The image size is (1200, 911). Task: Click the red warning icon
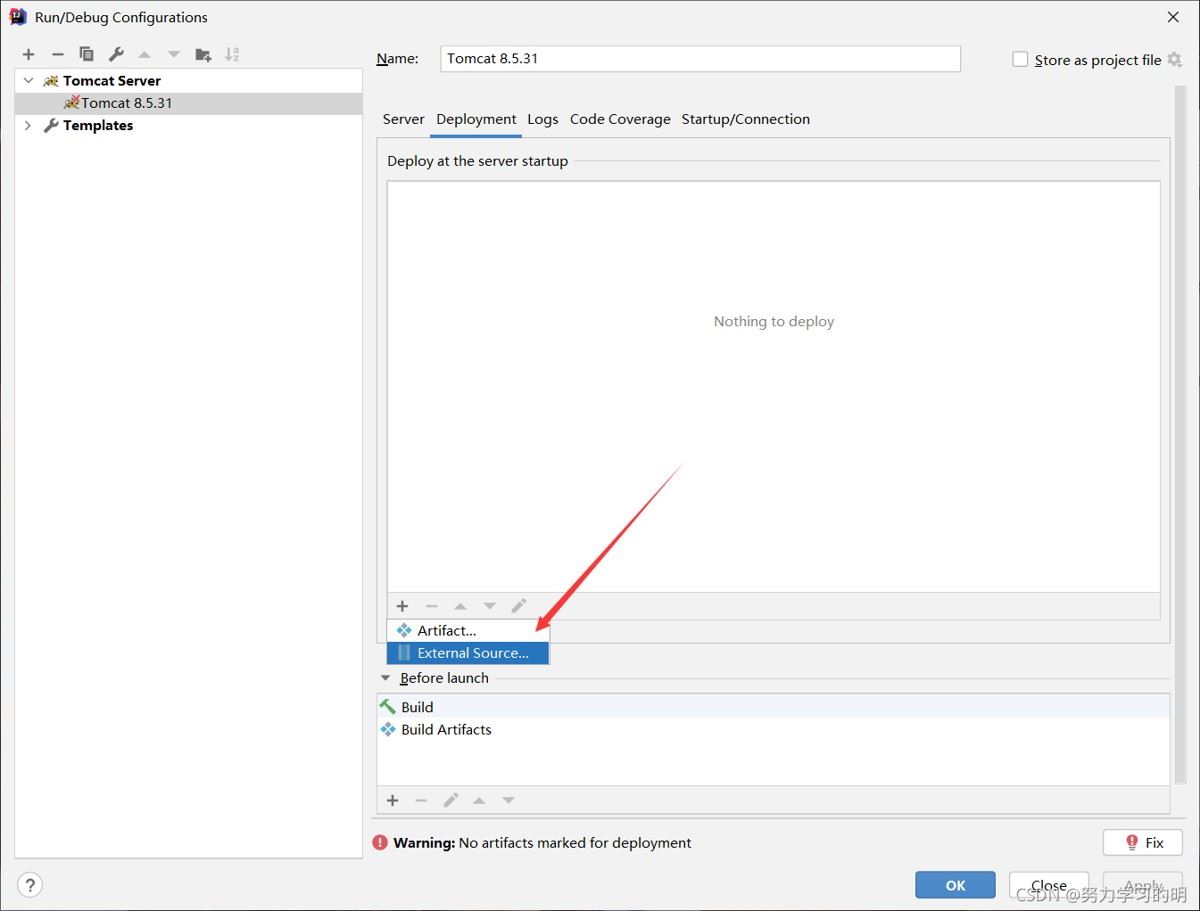(381, 843)
